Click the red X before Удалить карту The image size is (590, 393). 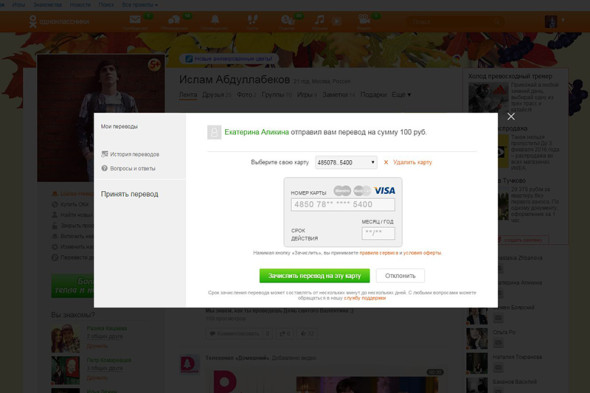coord(386,162)
